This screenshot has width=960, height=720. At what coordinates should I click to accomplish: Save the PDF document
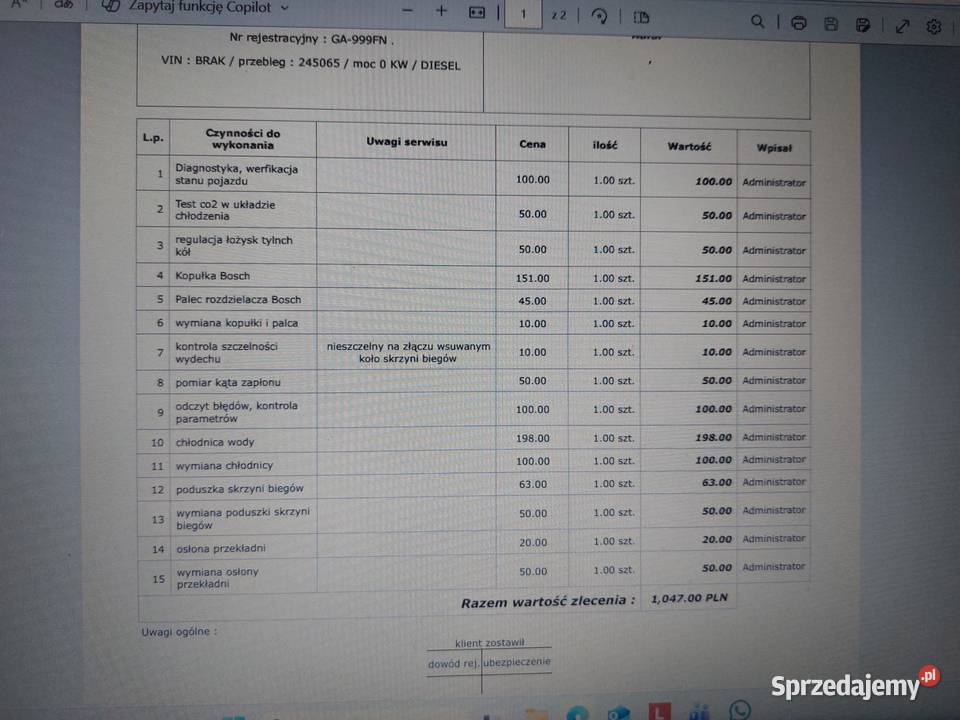pos(831,24)
